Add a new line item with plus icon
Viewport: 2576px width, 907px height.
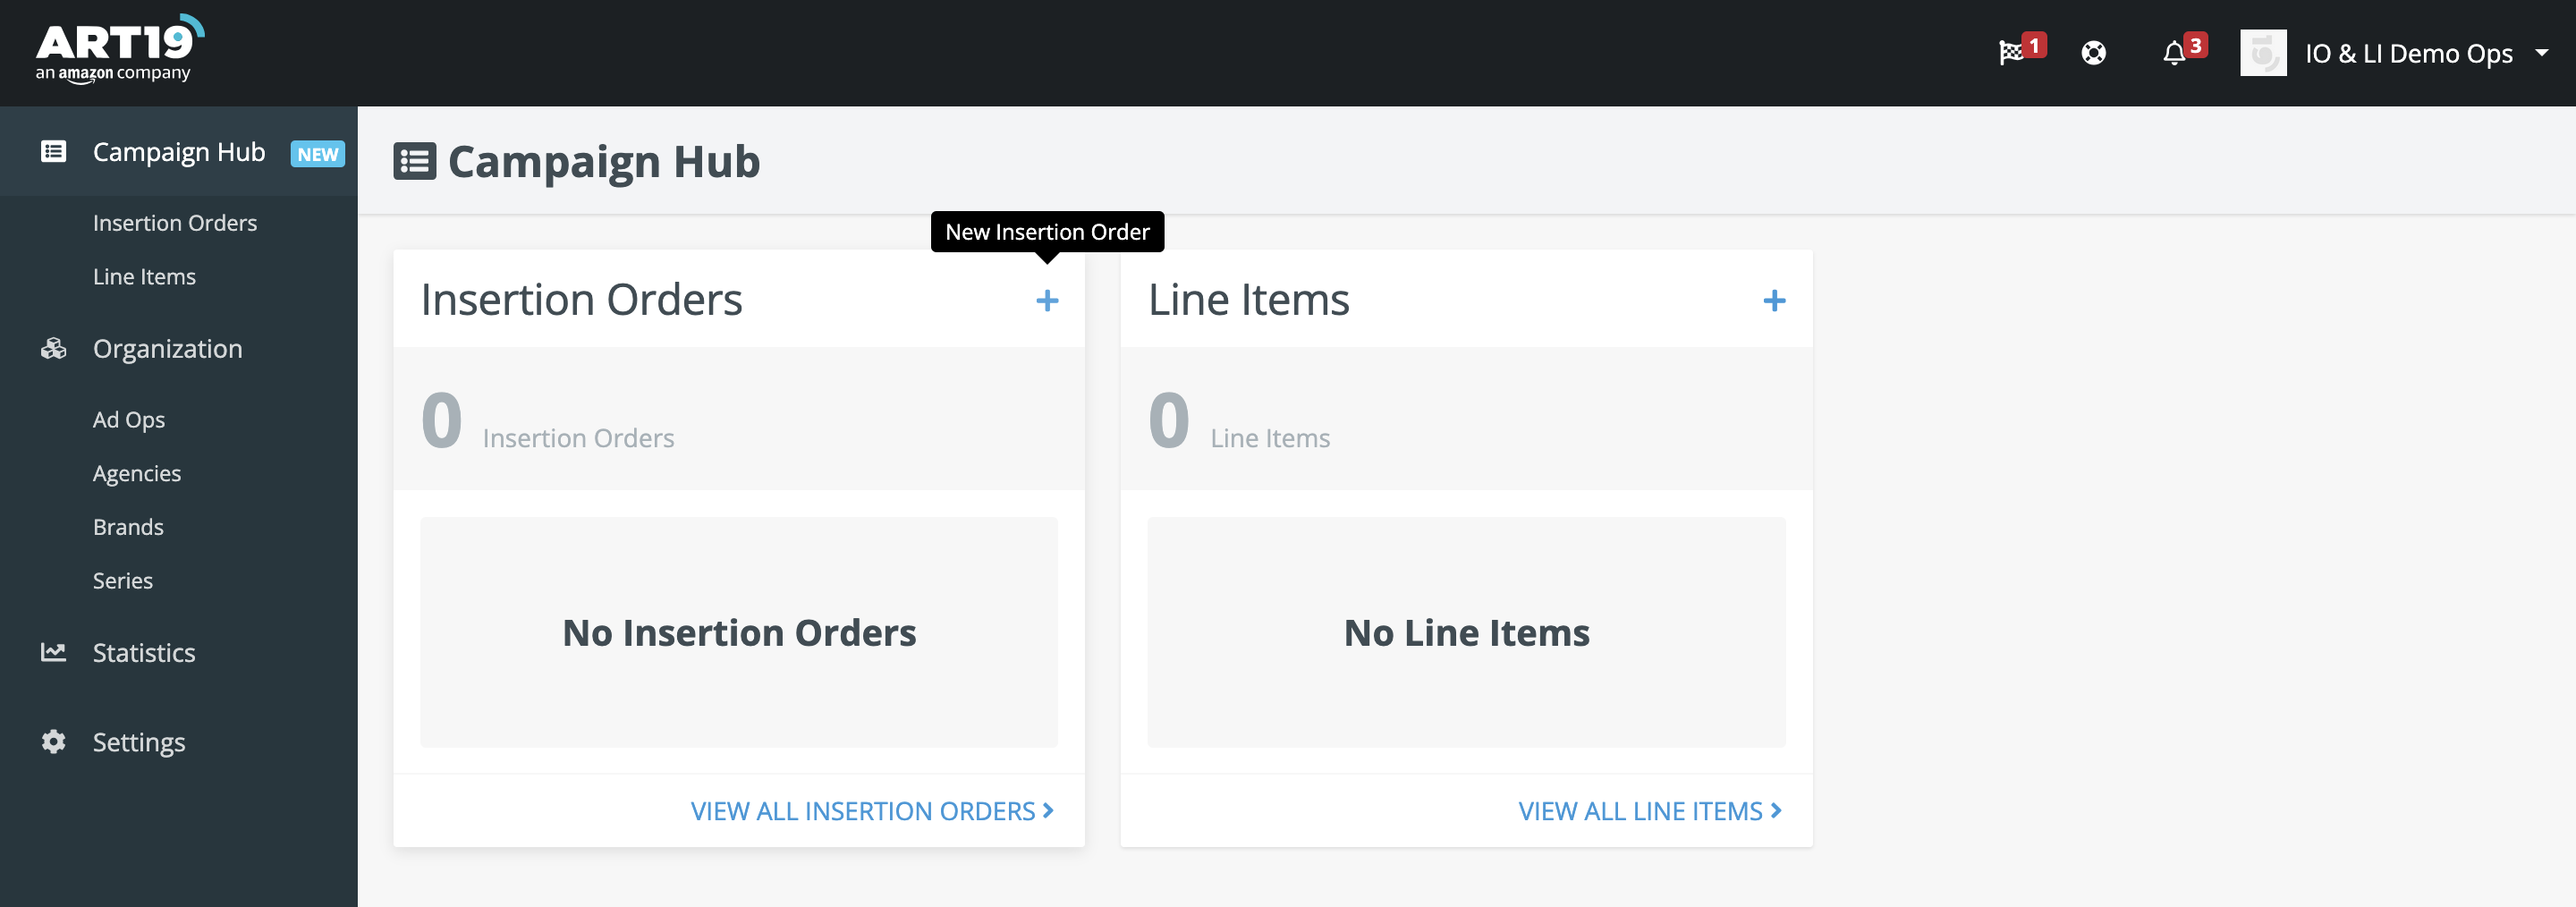coord(1774,300)
